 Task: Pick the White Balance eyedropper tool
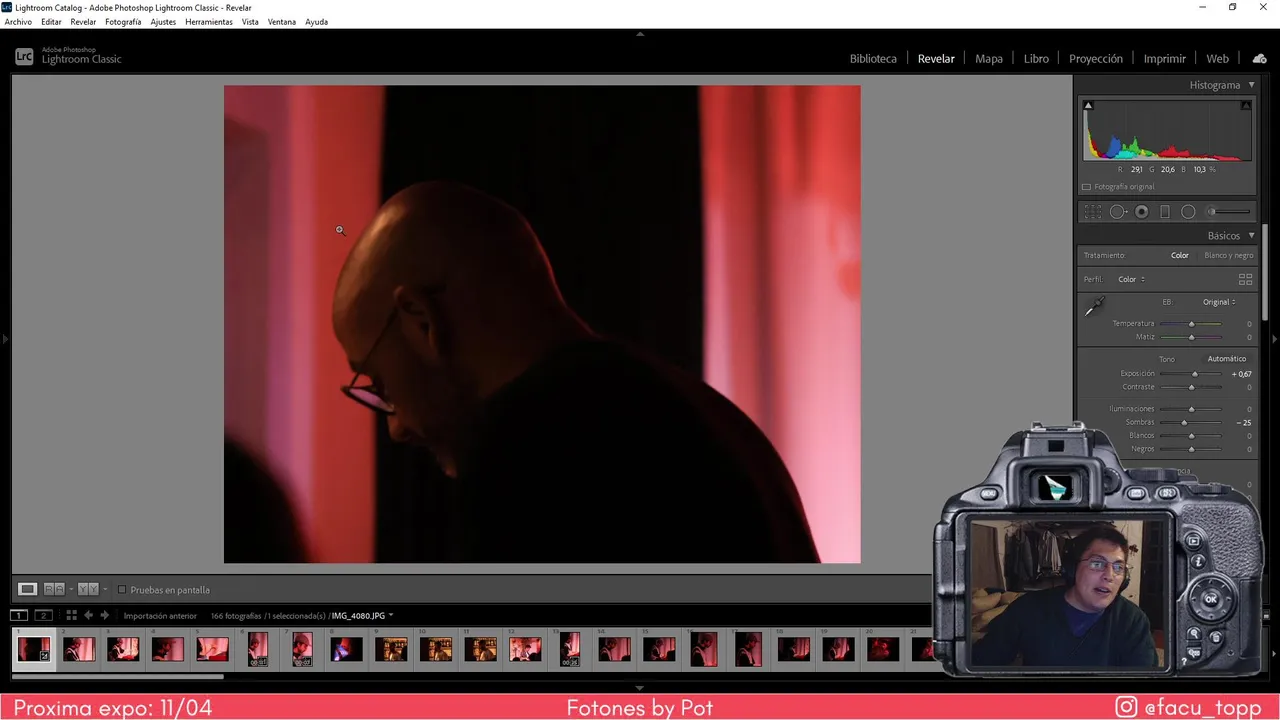[1094, 307]
